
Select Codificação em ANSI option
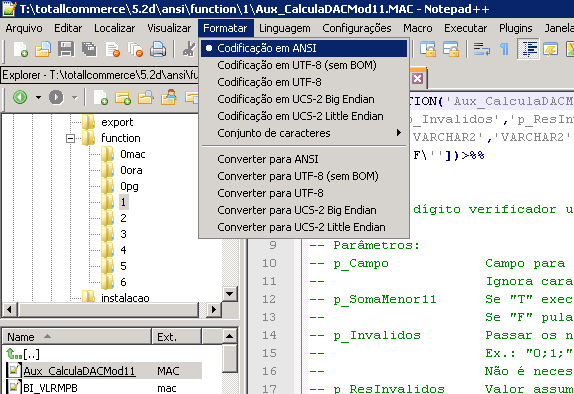click(304, 48)
